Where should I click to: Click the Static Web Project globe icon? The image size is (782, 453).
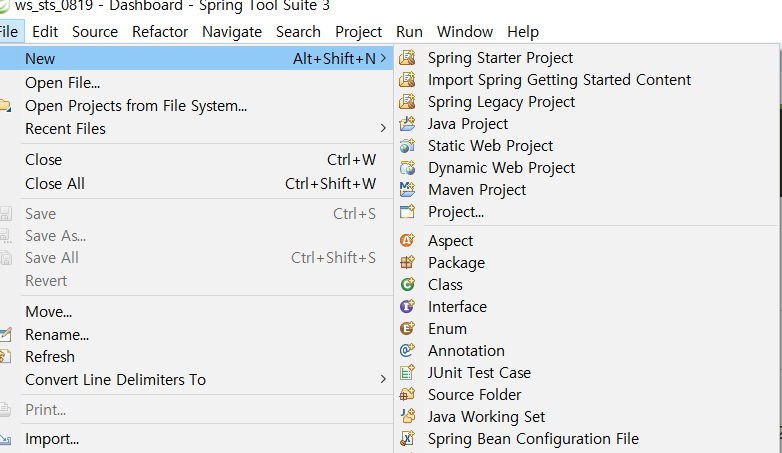point(407,146)
